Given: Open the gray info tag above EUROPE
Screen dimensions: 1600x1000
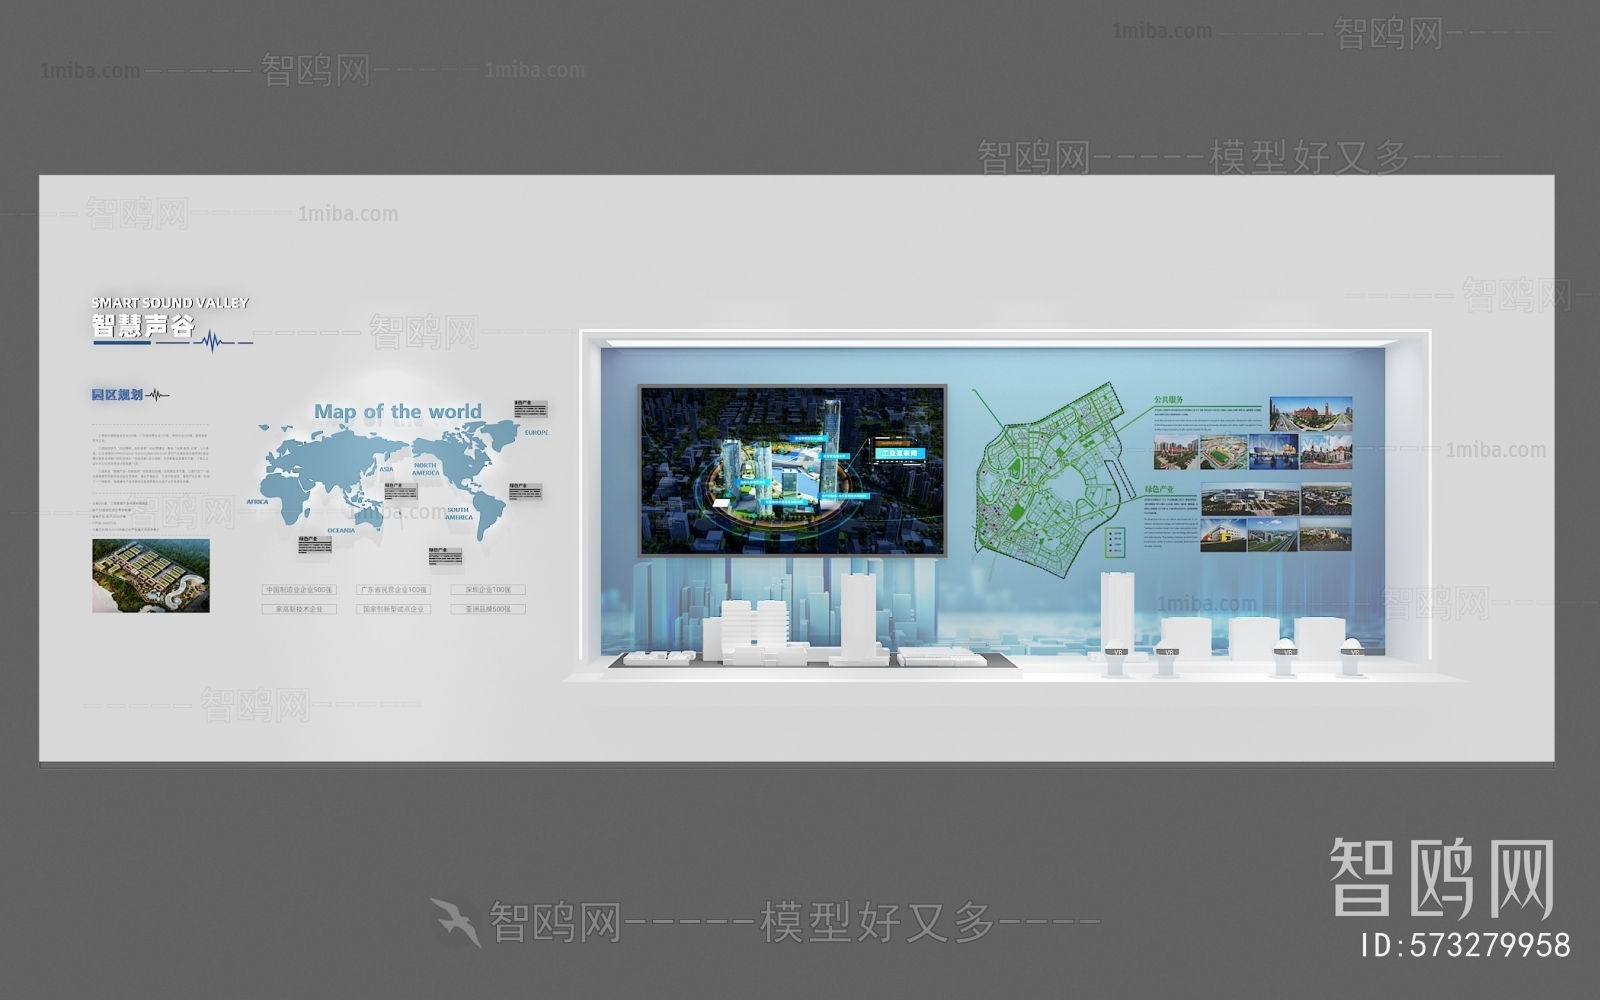Looking at the screenshot, I should point(530,409).
